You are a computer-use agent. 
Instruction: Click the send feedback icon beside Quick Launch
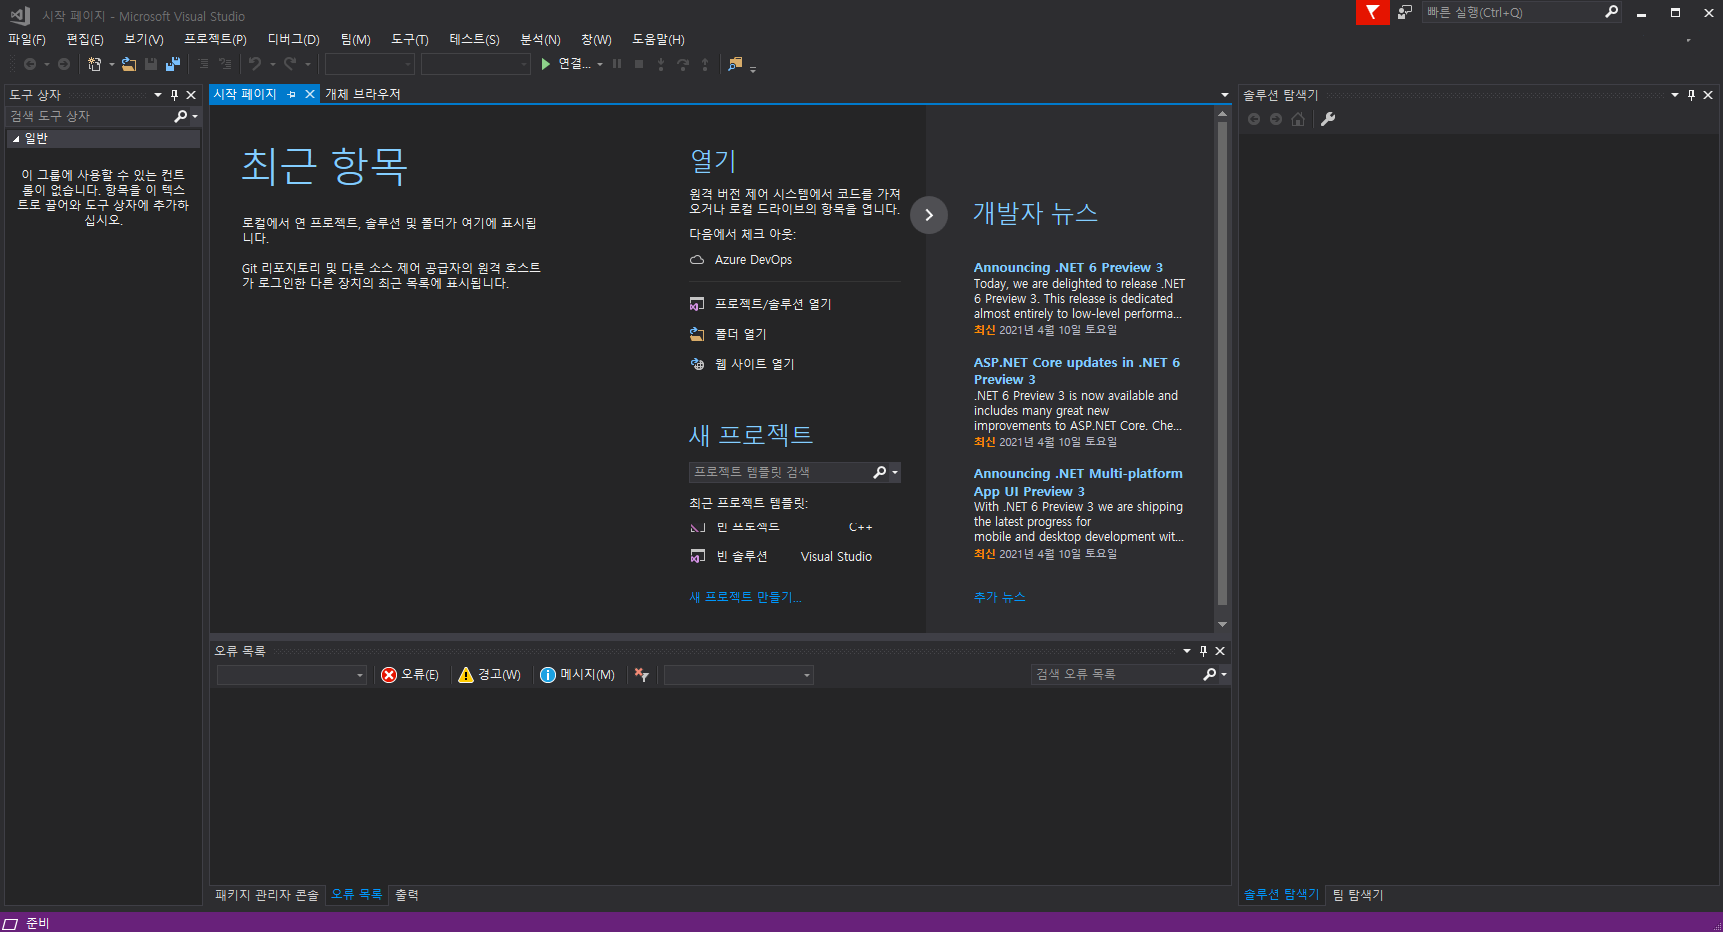click(x=1405, y=12)
